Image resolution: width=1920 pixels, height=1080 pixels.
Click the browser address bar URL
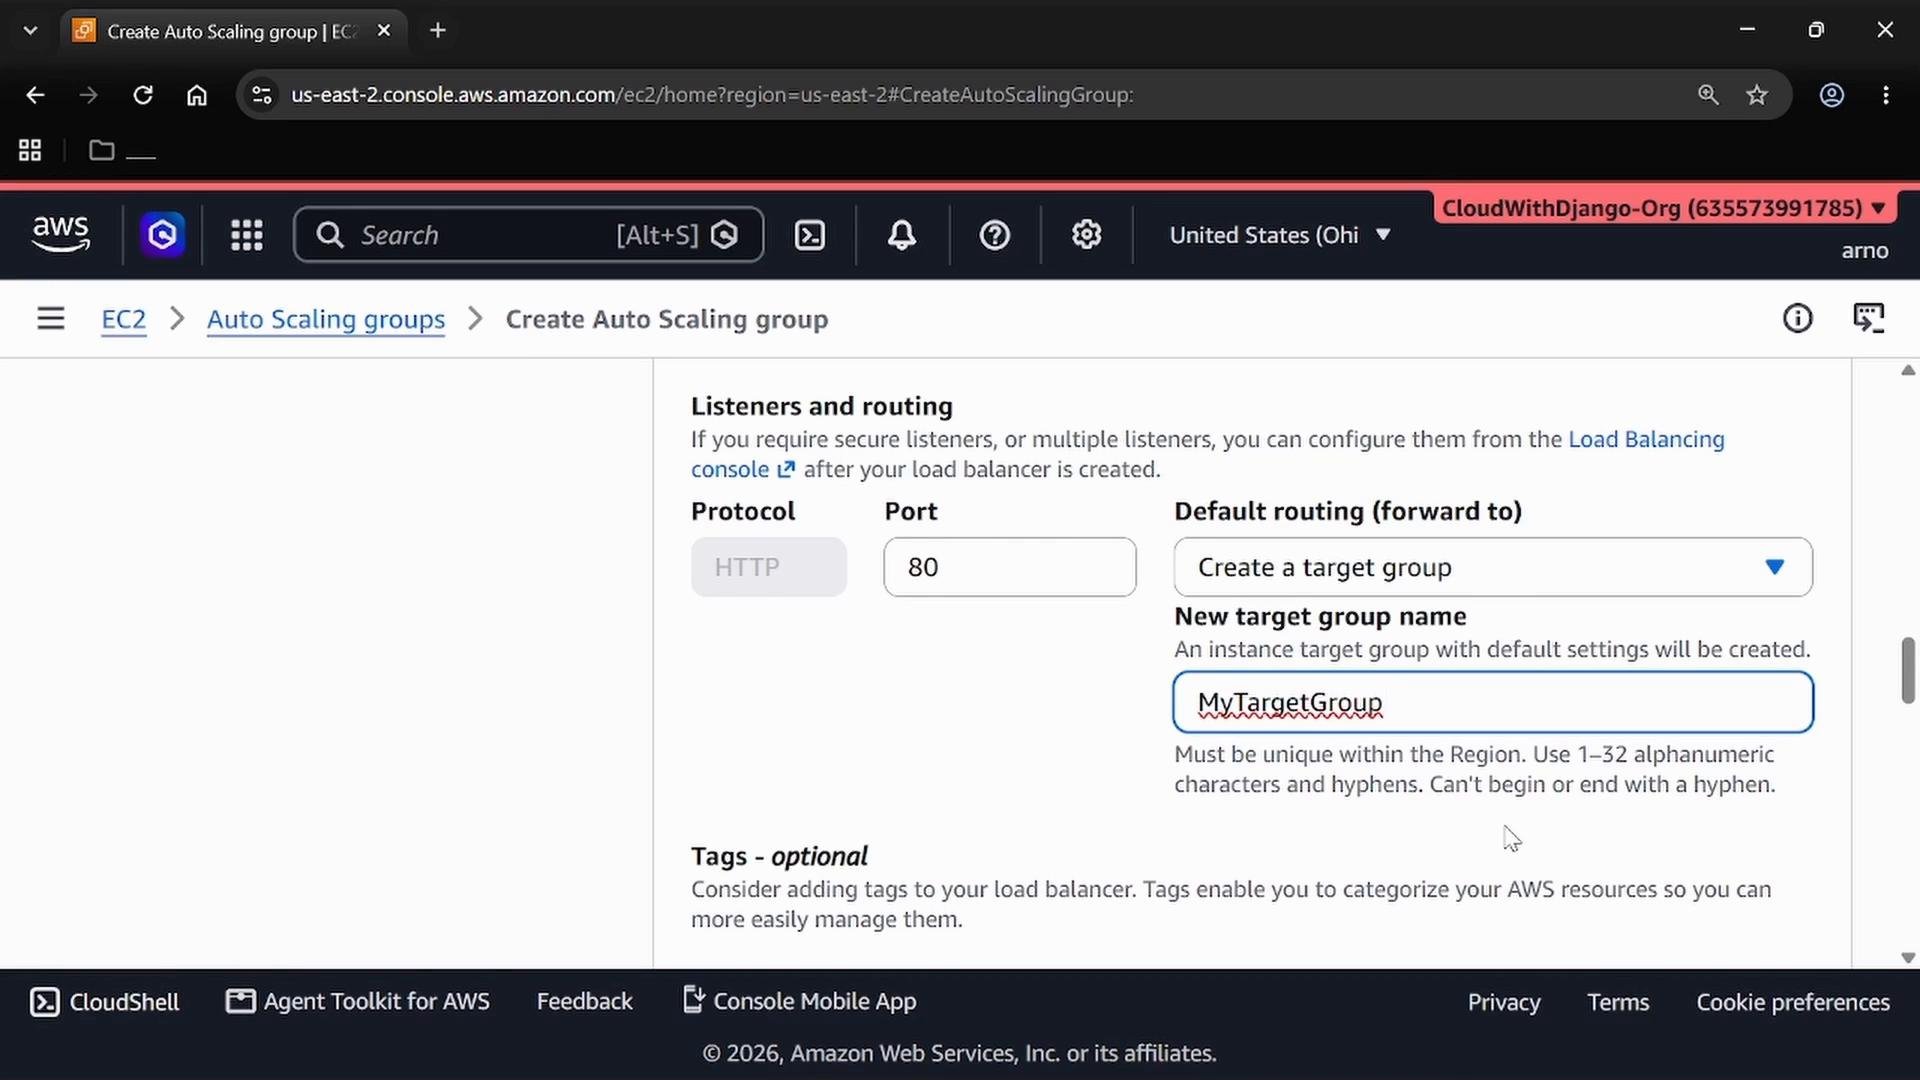coord(712,95)
